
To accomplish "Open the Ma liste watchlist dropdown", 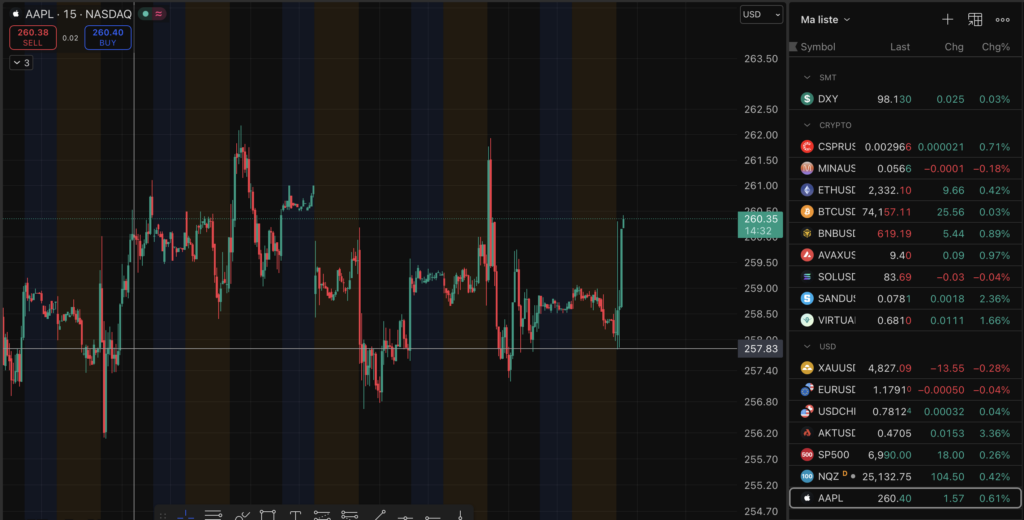I will 825,19.
